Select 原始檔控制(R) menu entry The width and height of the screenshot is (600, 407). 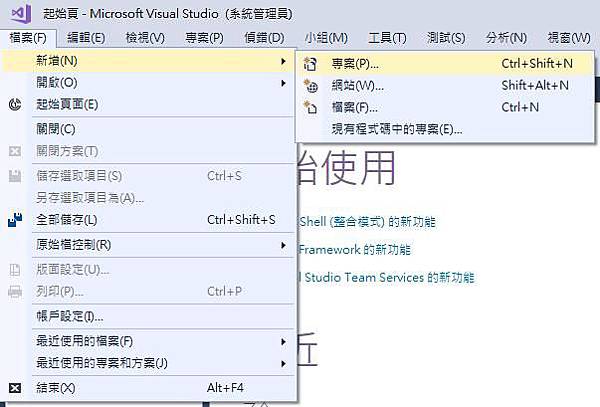[x=148, y=245]
